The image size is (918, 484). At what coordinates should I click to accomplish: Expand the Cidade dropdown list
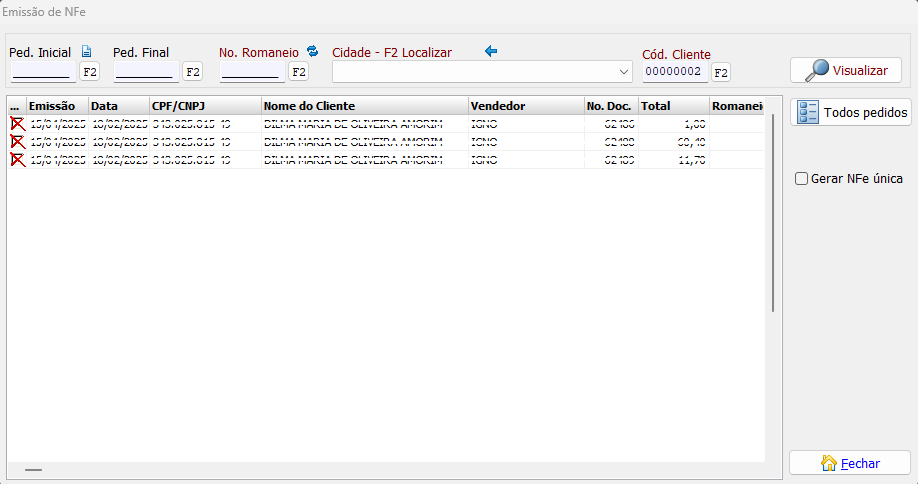click(624, 72)
